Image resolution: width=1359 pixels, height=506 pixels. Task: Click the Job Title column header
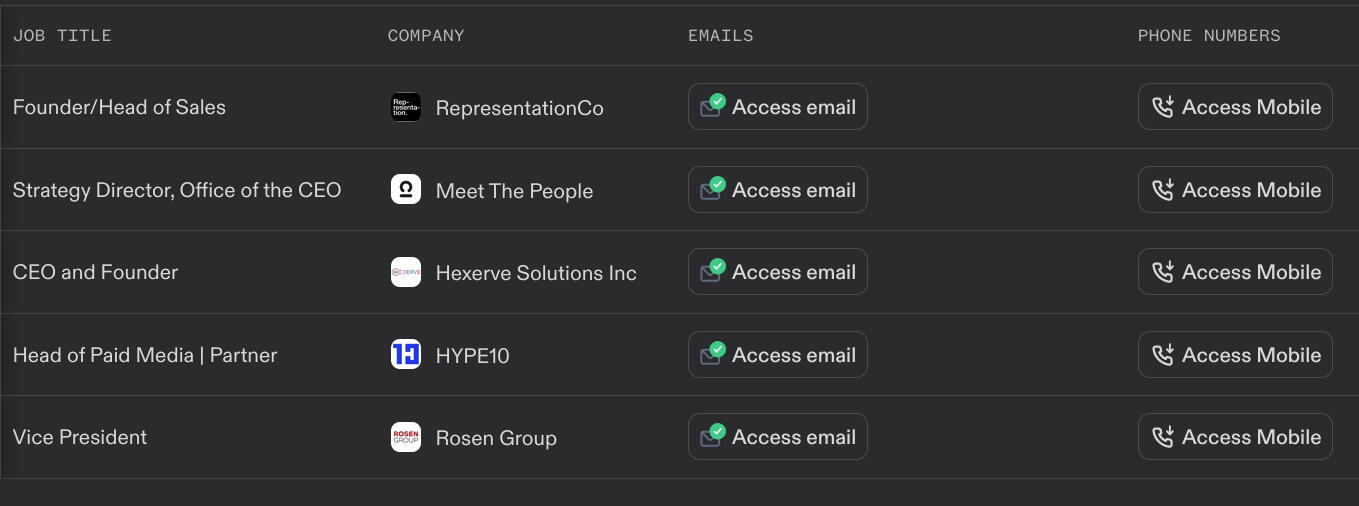(62, 36)
